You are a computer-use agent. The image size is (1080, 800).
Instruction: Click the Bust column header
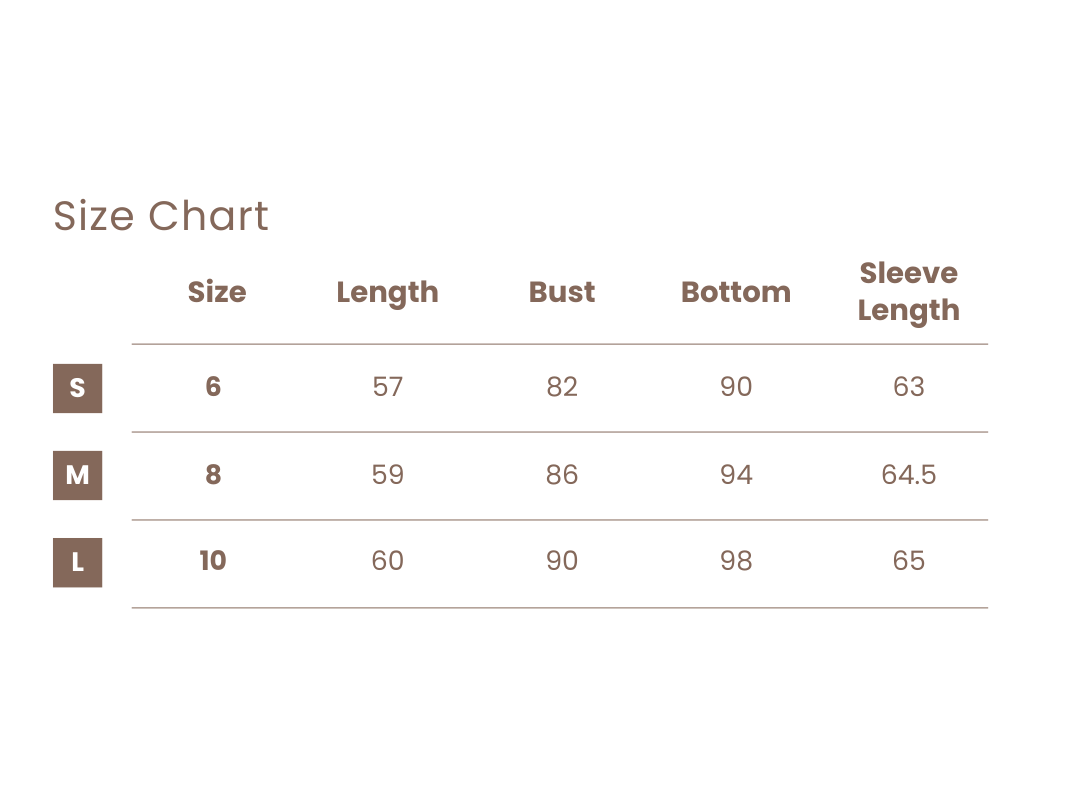(x=561, y=292)
